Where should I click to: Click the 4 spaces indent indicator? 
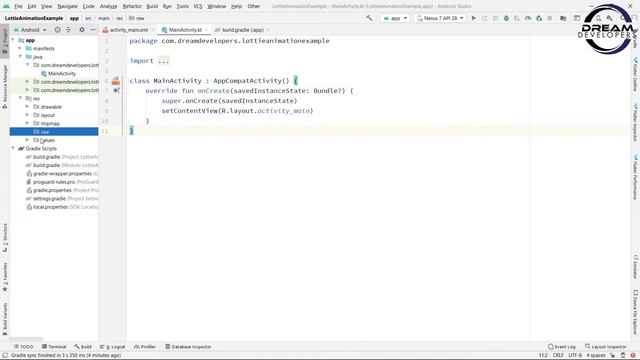(596, 355)
